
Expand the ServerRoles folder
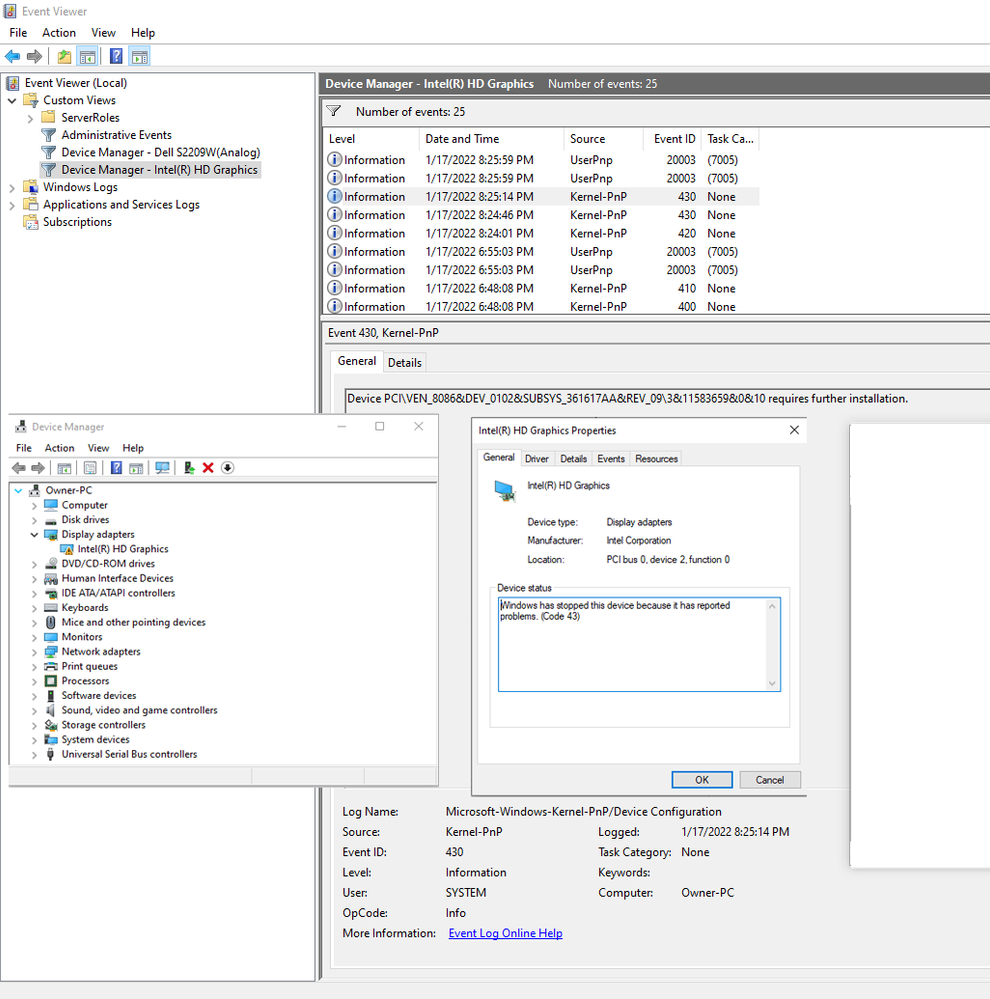(x=30, y=119)
